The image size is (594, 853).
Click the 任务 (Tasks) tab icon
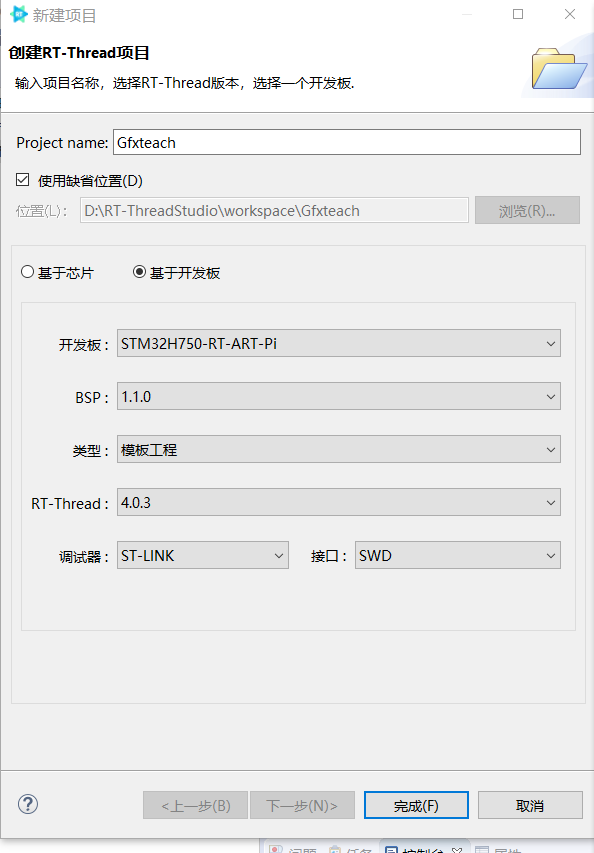coord(335,849)
